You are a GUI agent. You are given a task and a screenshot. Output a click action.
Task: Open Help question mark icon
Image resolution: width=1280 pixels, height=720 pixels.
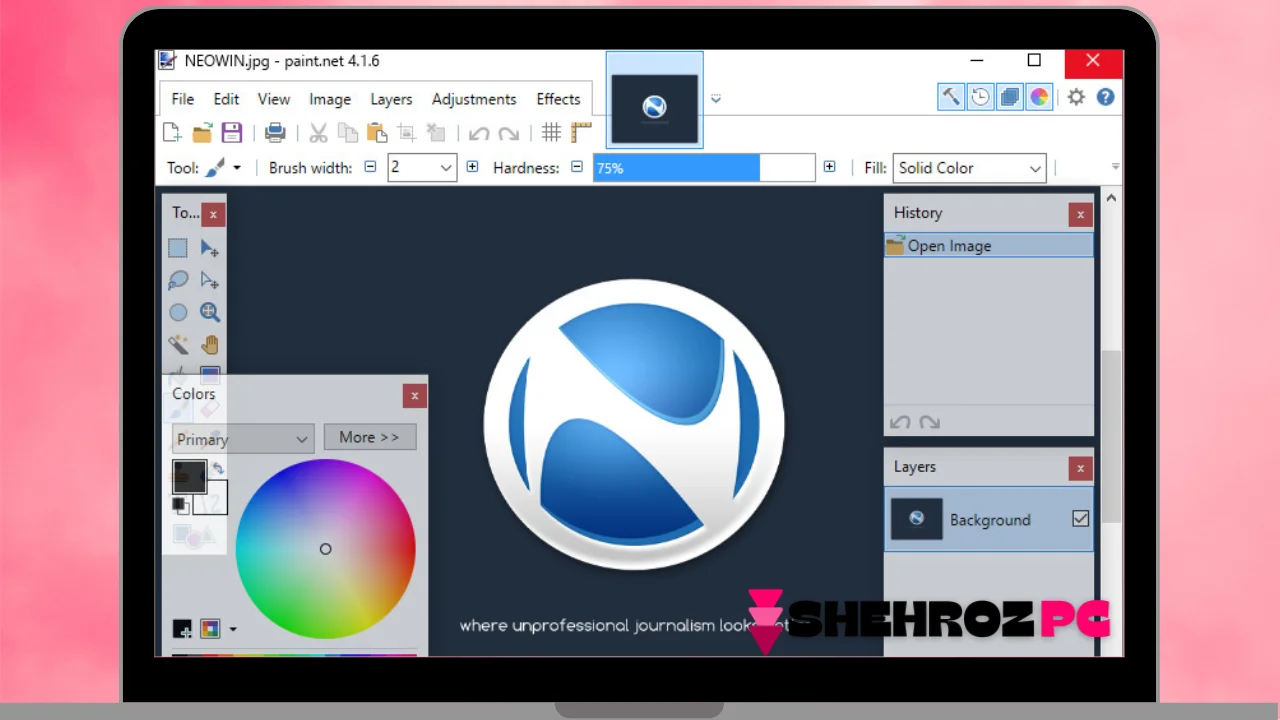point(1105,97)
